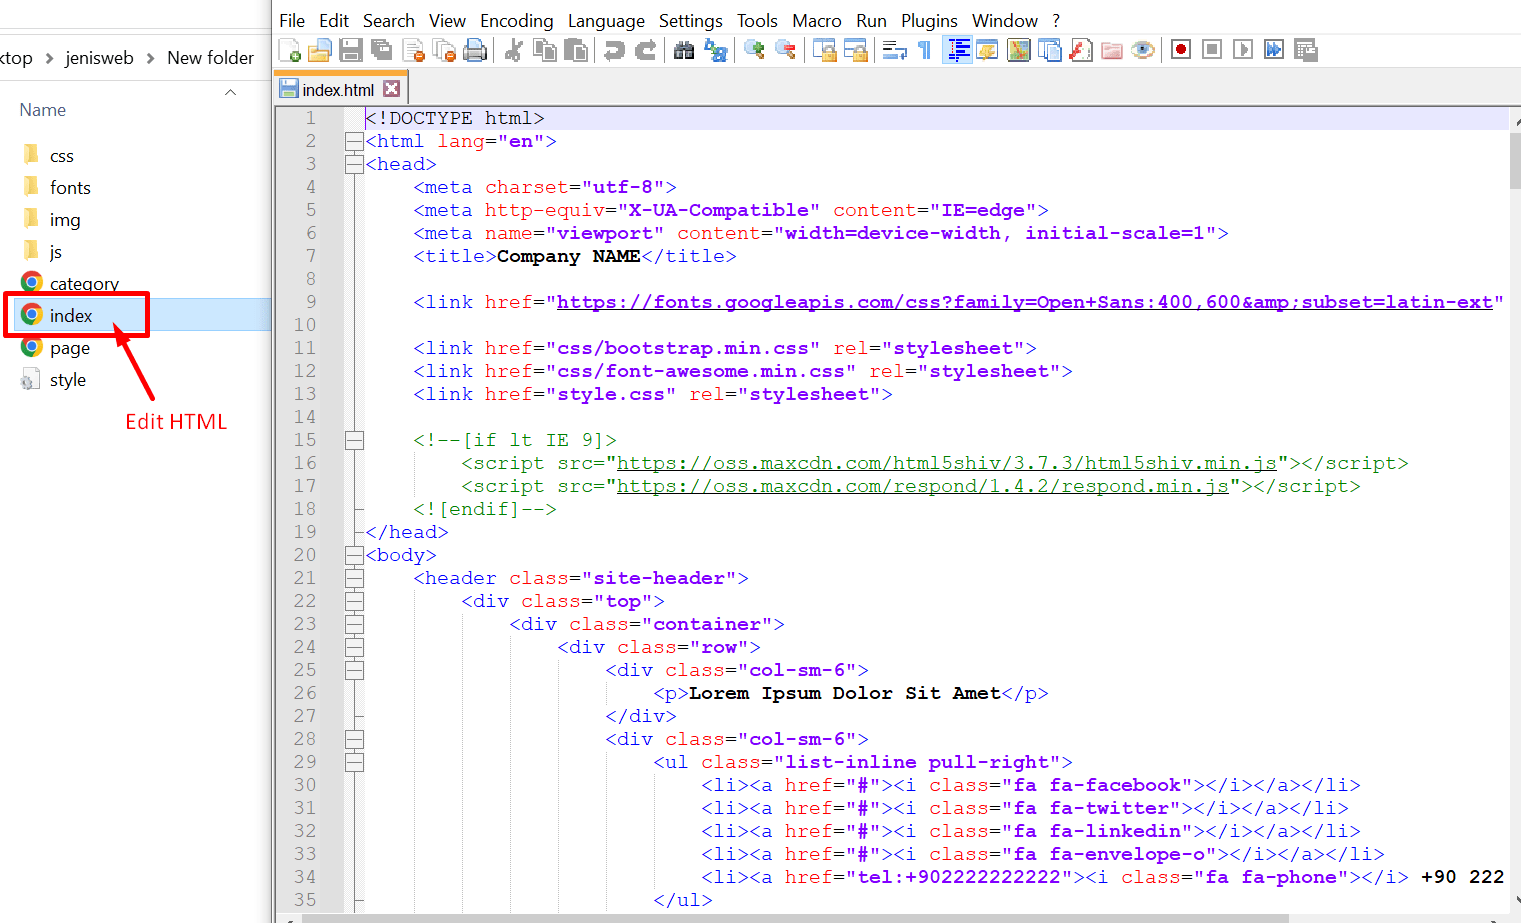
Task: Click jenisweb in Explorer breadcrumb
Action: [x=99, y=58]
